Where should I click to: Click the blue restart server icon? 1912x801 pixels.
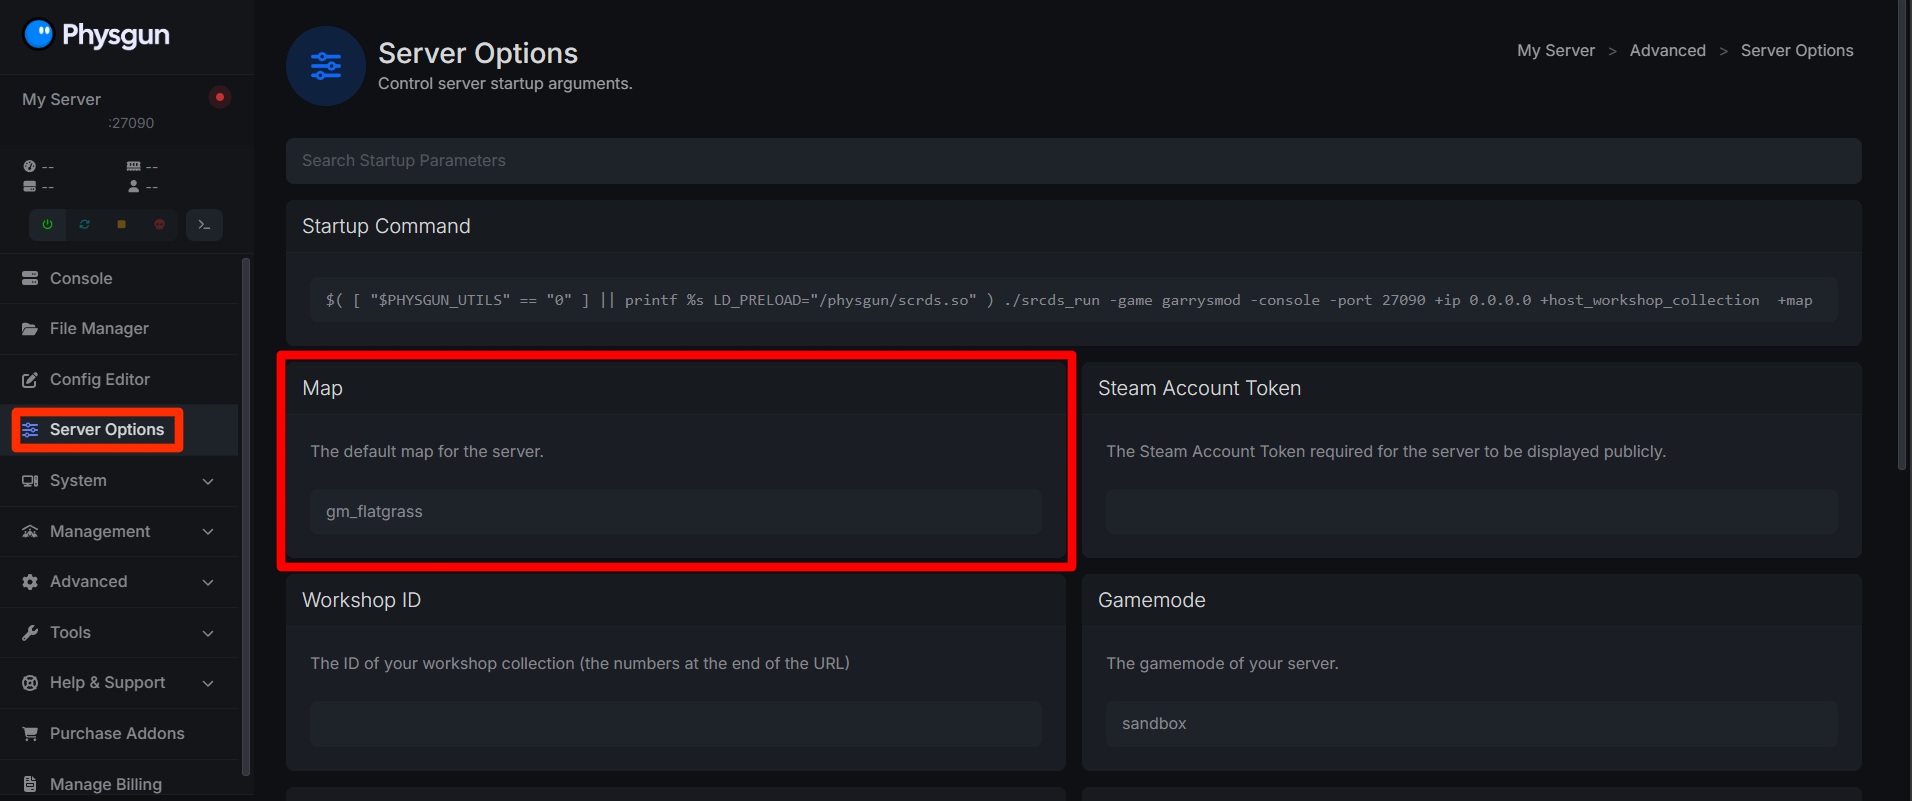85,225
